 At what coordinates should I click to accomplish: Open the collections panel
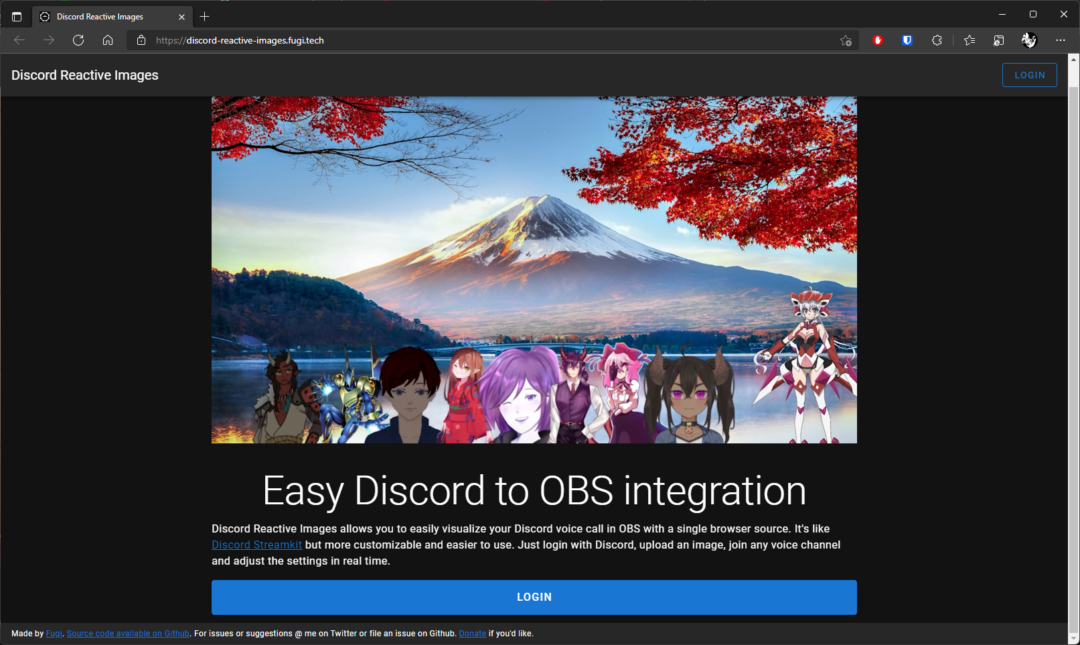999,41
